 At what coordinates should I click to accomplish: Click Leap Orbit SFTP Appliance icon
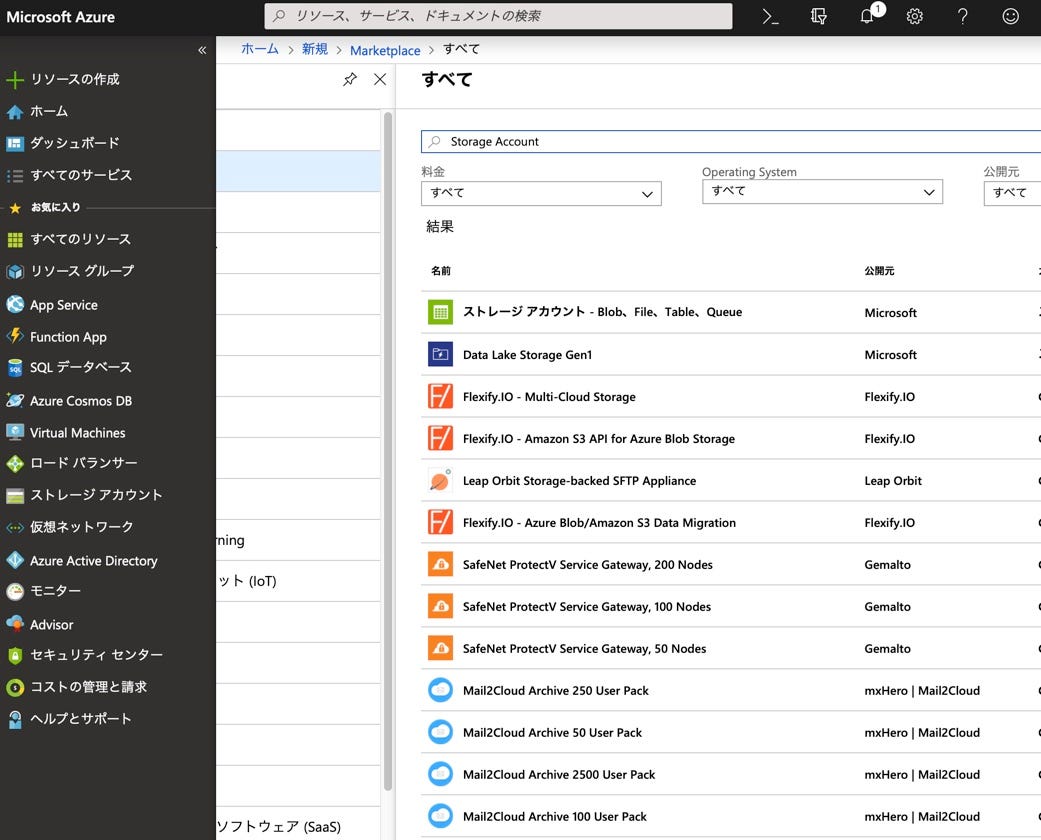(440, 480)
